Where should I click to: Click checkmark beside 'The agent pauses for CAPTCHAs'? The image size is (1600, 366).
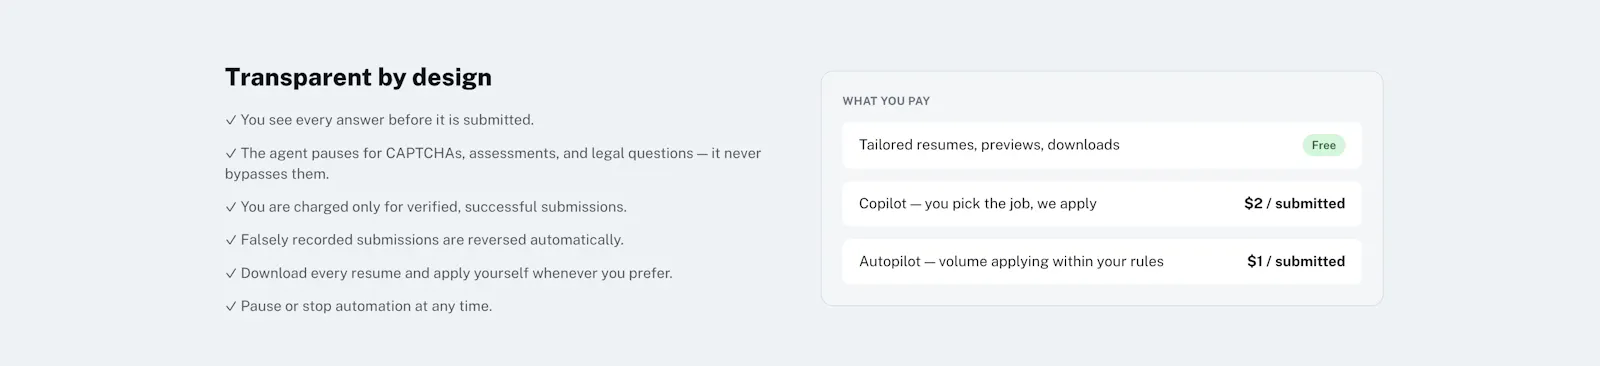[231, 153]
